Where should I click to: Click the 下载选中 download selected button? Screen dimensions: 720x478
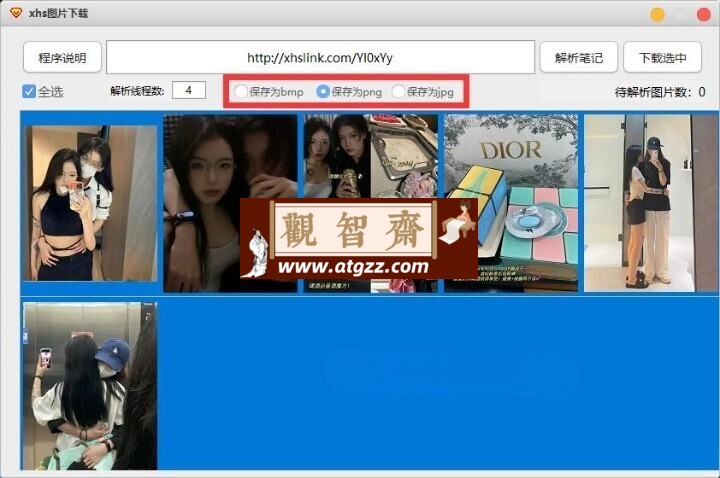(x=662, y=57)
